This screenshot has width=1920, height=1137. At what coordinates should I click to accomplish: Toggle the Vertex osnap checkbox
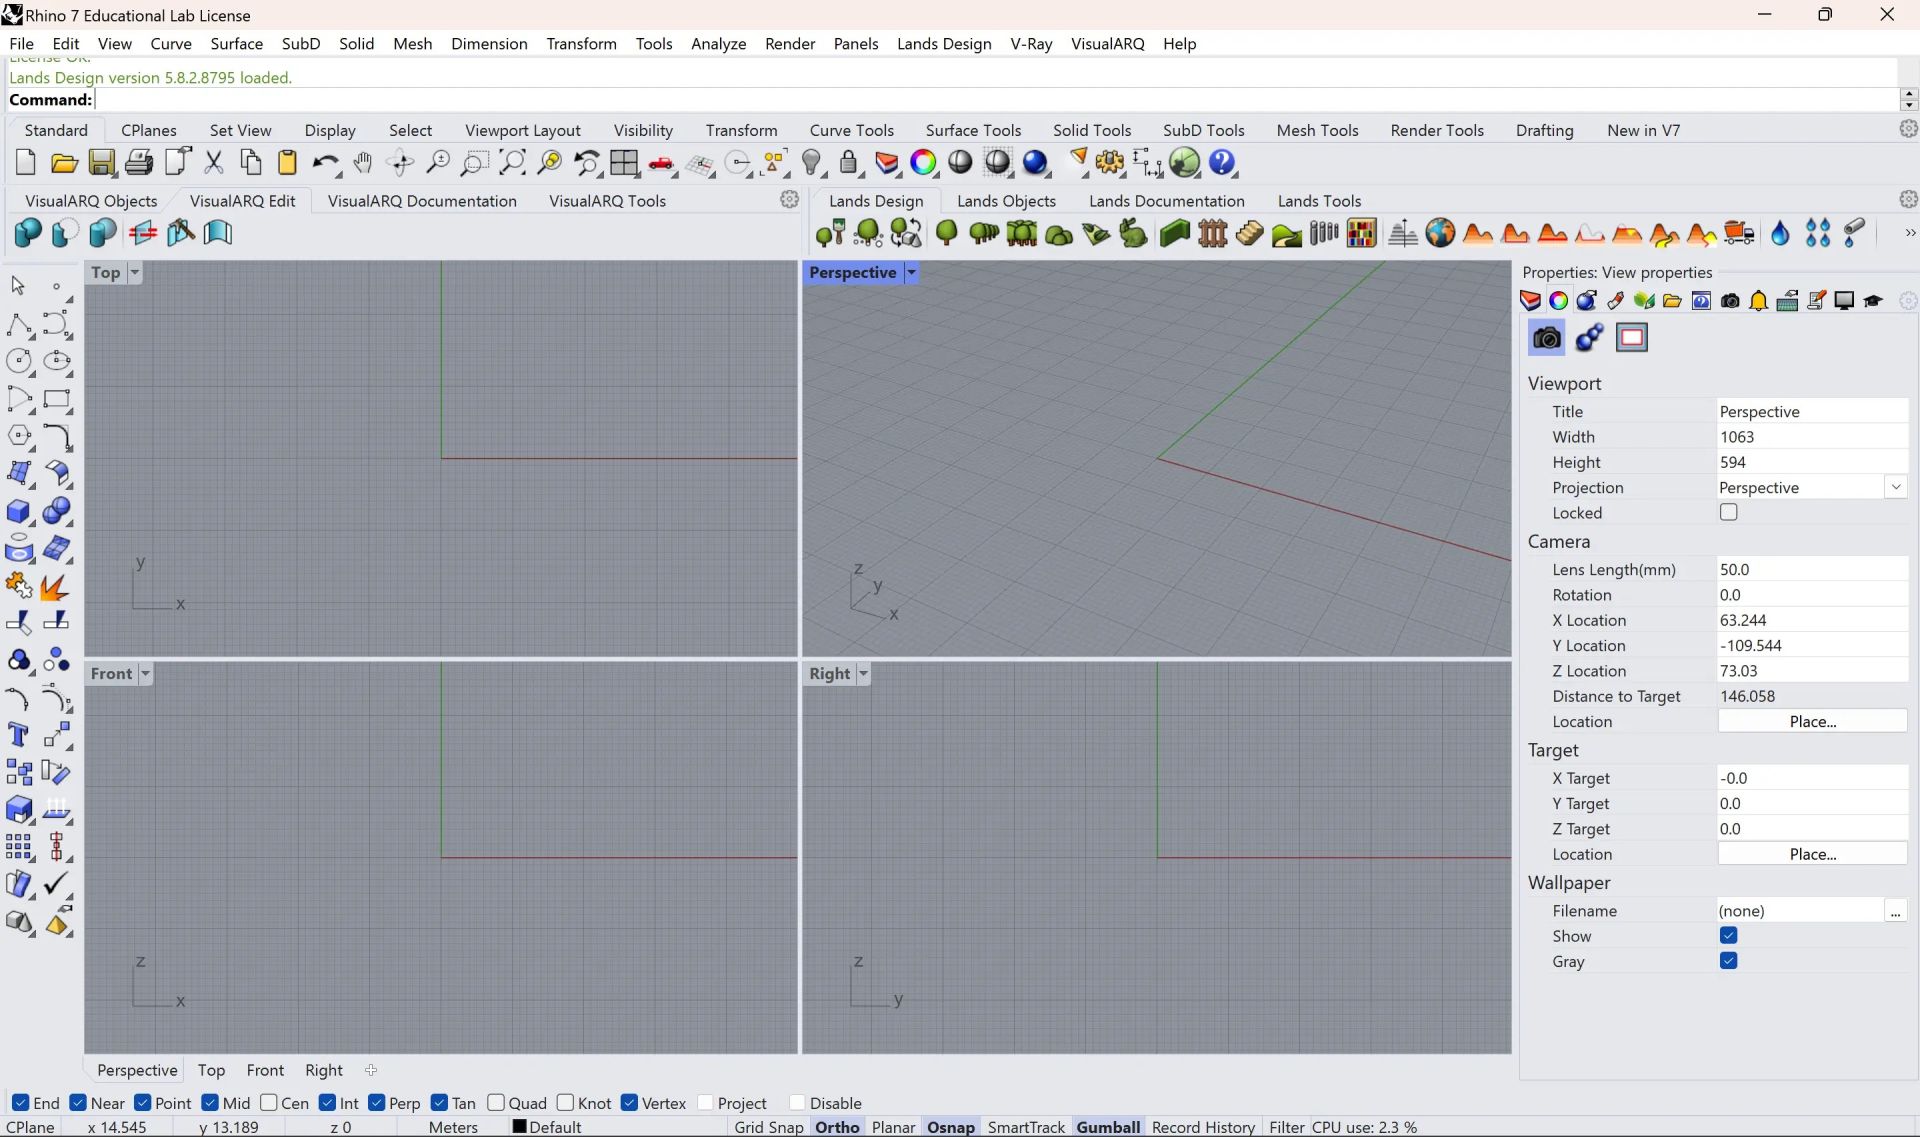[x=629, y=1102]
